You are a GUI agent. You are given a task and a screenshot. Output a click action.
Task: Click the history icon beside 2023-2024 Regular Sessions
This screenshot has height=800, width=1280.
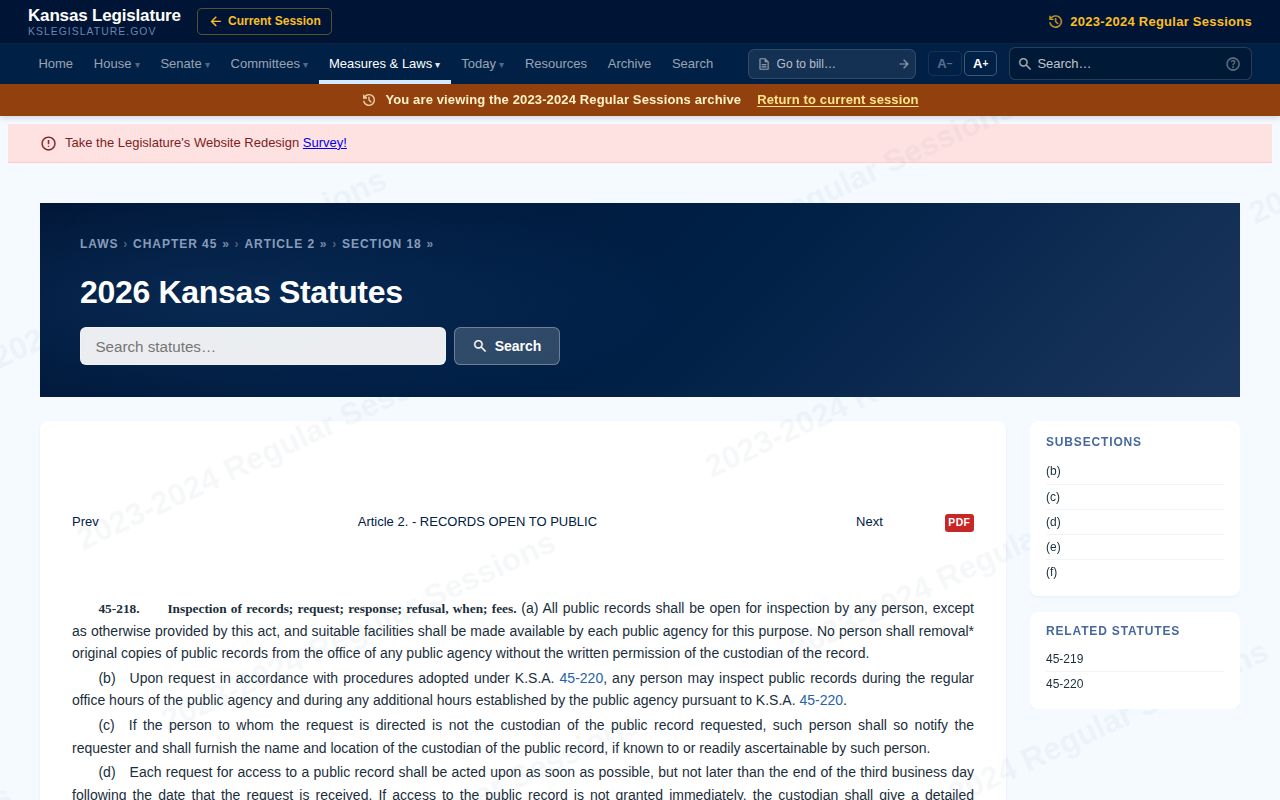click(1055, 21)
